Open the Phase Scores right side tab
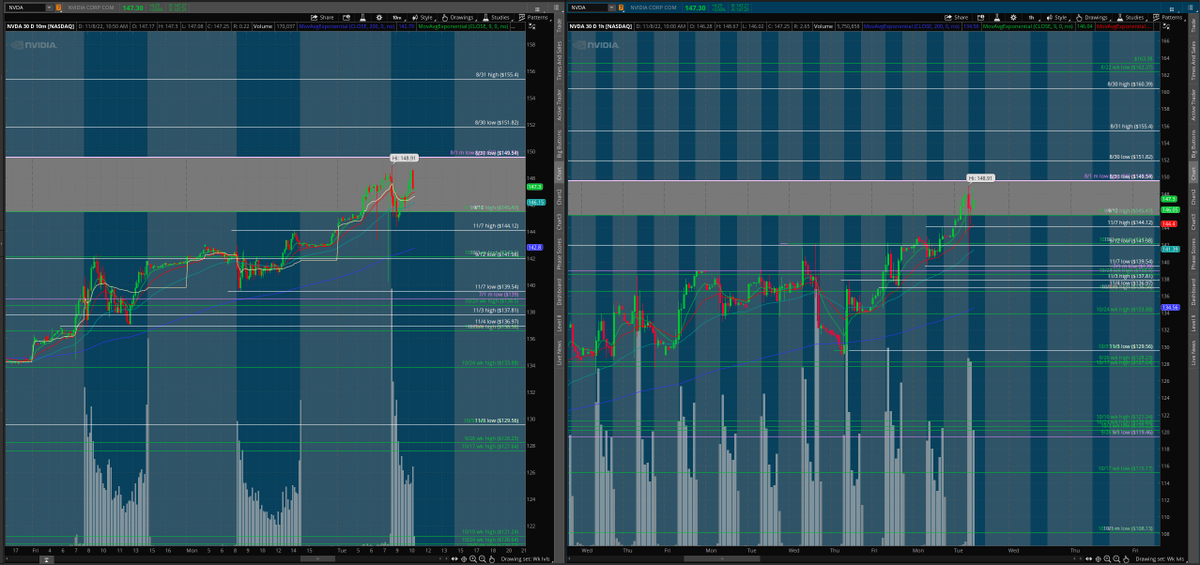 [x=1193, y=252]
